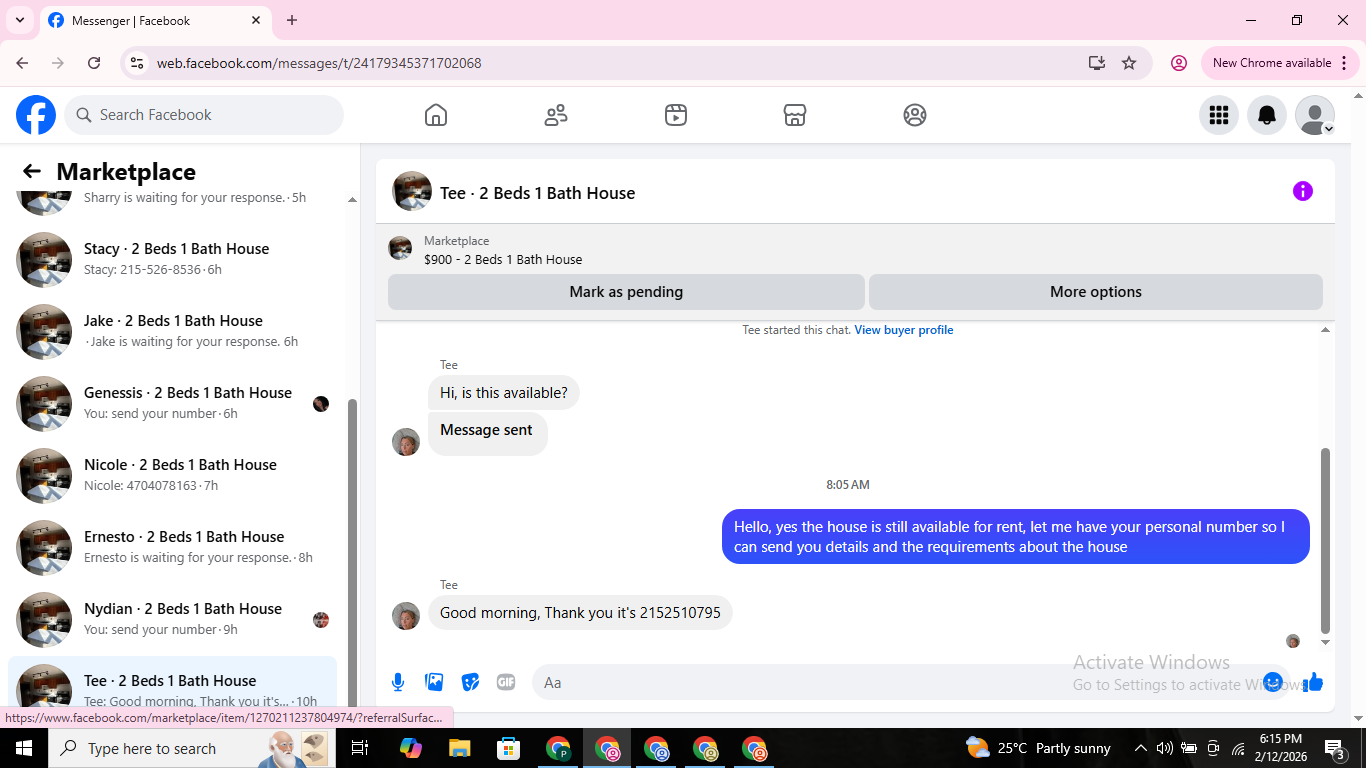Image resolution: width=1366 pixels, height=768 pixels.
Task: Click Tee's message with phone number
Action: [580, 613]
